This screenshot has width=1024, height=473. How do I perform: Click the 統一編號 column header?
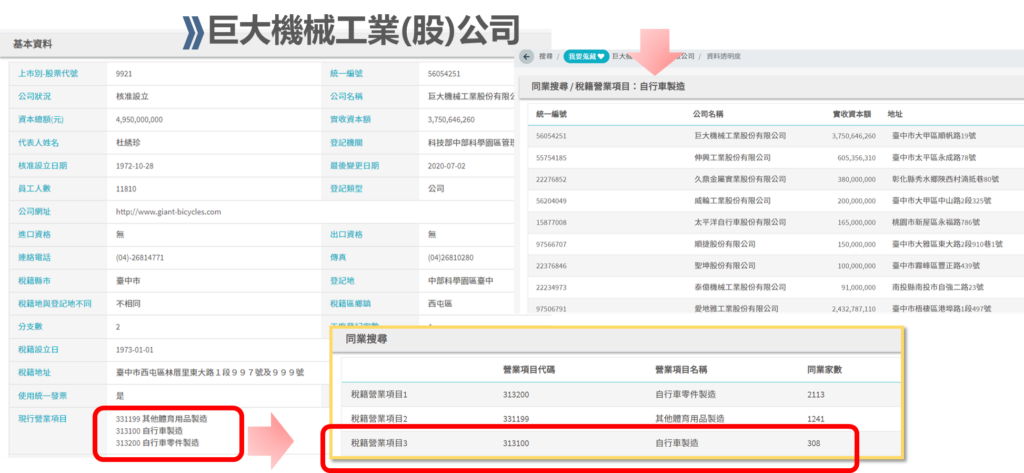[551, 114]
